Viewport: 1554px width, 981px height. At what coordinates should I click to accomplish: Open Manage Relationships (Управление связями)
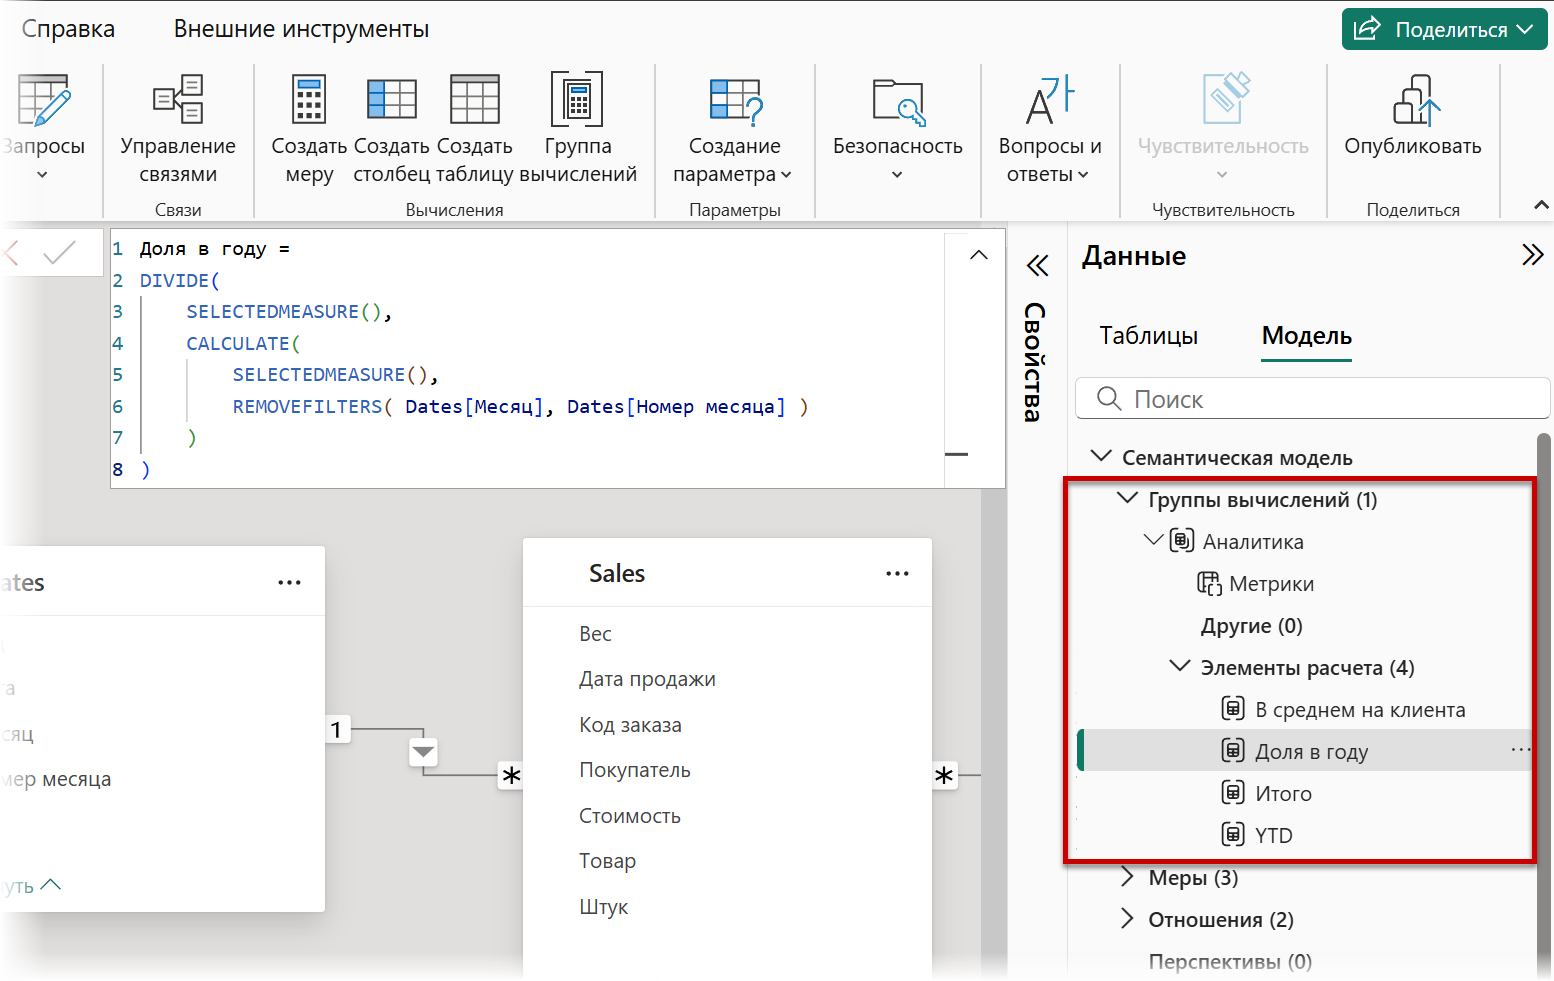point(178,101)
